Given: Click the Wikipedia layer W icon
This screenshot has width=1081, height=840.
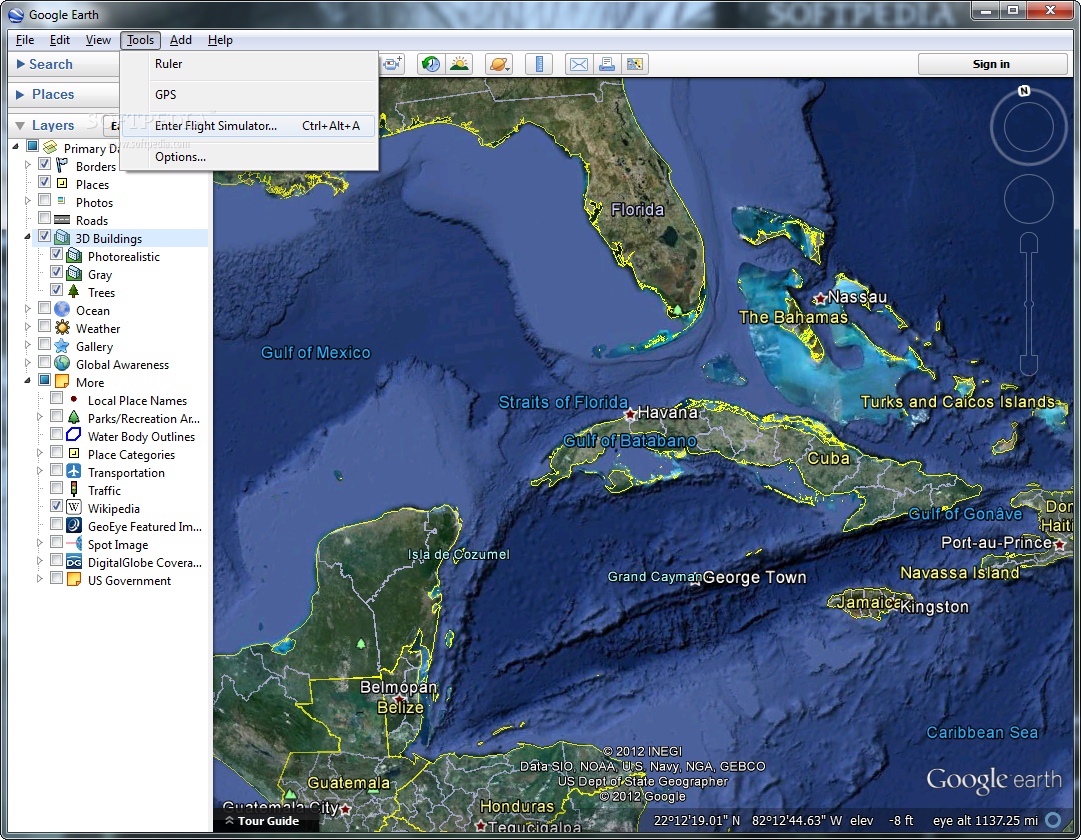Looking at the screenshot, I should [x=74, y=508].
